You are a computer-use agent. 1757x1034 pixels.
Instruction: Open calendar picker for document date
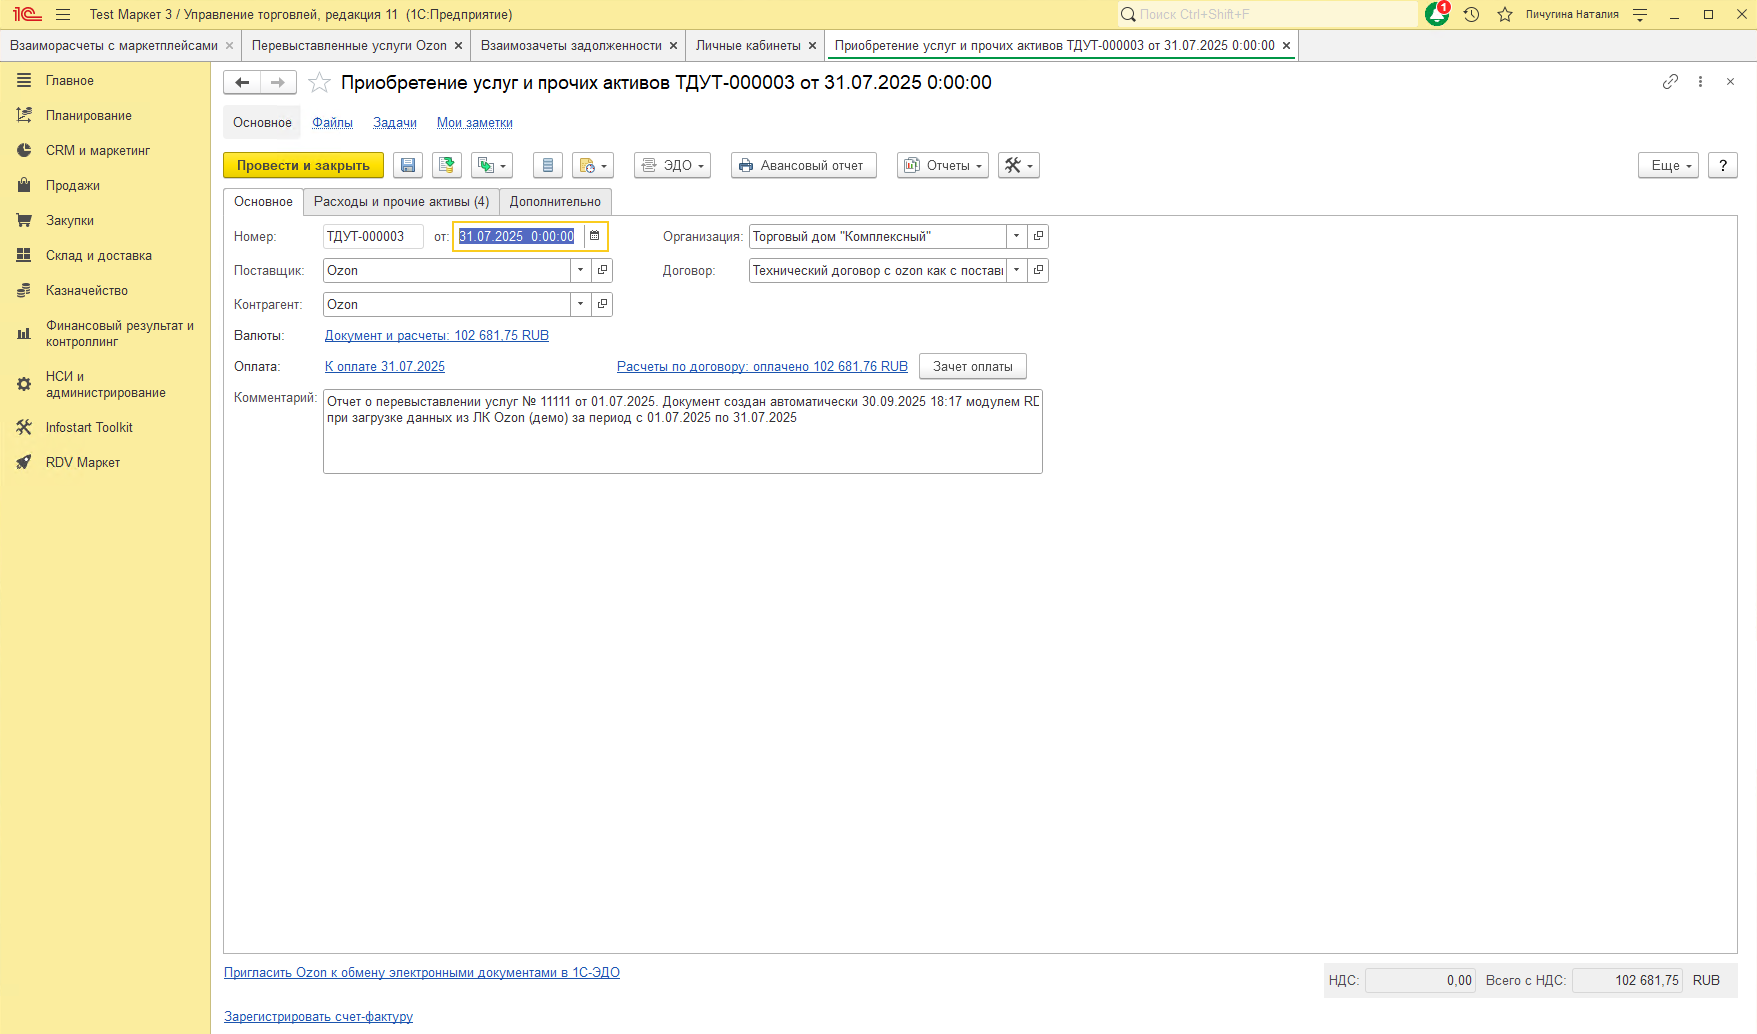point(594,236)
